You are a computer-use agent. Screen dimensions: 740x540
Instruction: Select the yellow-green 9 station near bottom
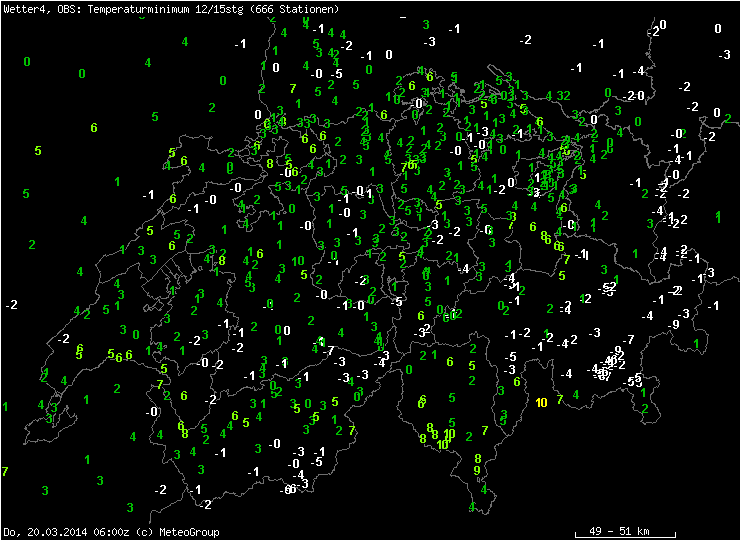[x=477, y=470]
